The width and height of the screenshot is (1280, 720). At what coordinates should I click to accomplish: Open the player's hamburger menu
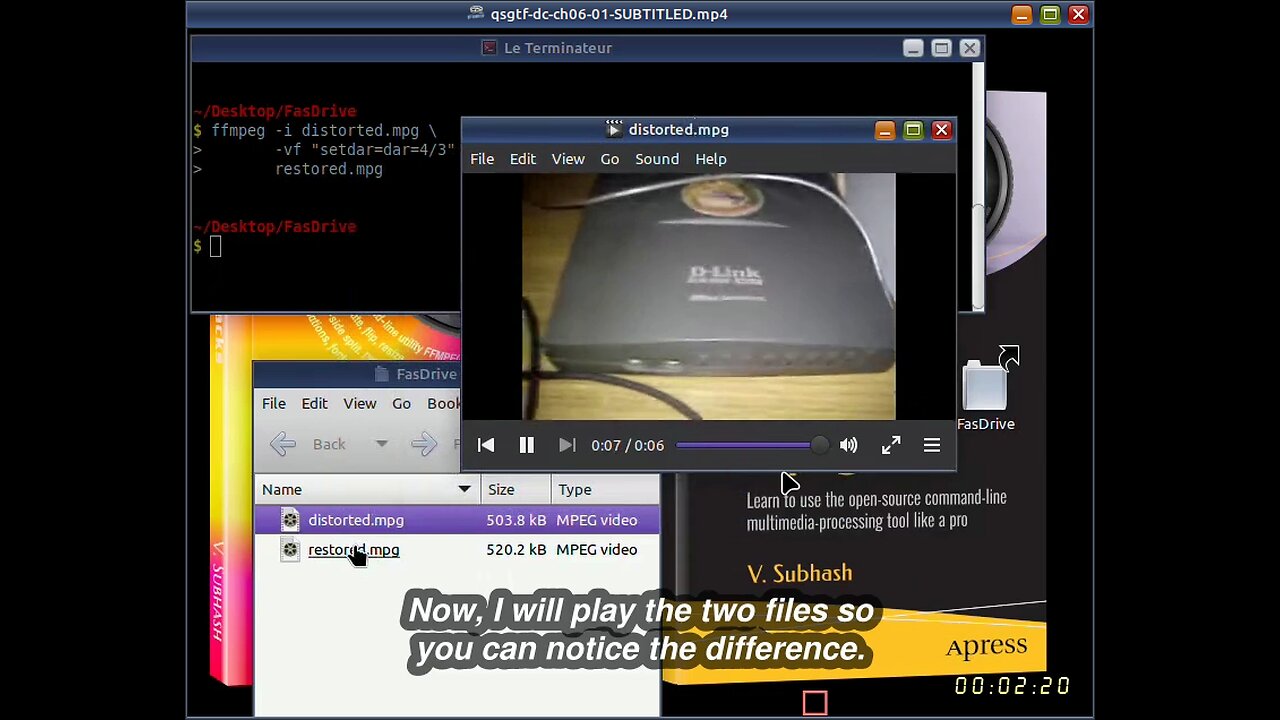point(931,445)
